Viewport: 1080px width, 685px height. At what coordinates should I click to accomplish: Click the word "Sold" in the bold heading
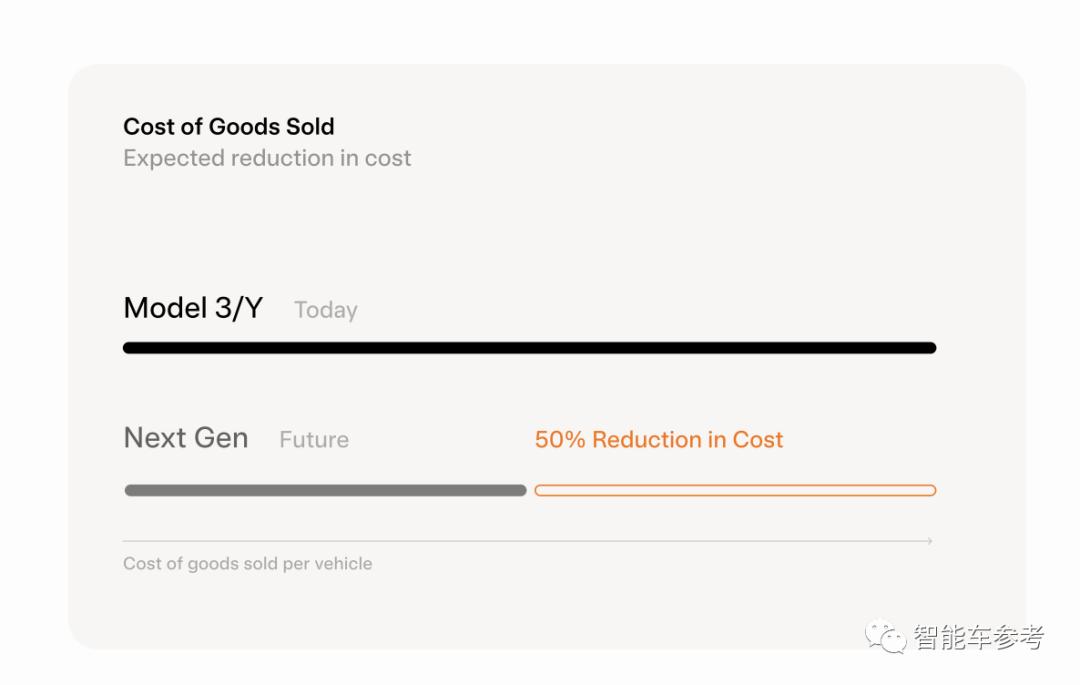[308, 127]
